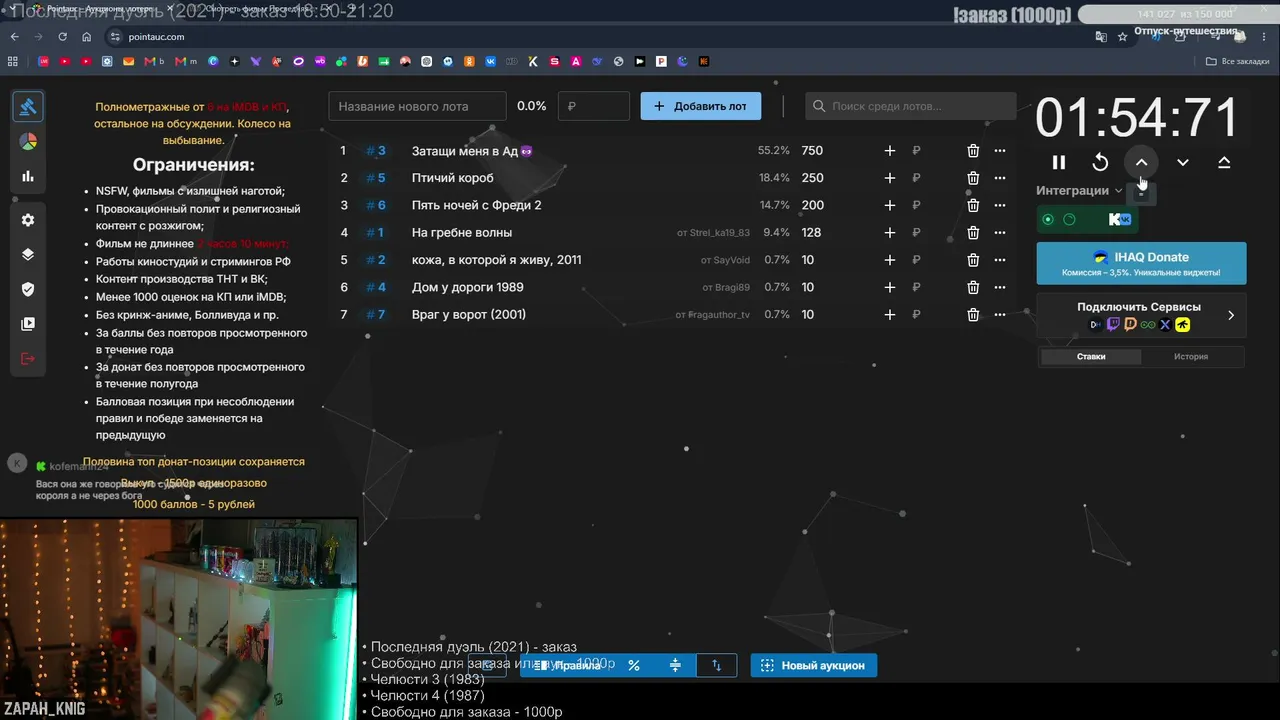Viewport: 1280px width, 720px height.
Task: Switch to the Ставки tab
Action: point(1091,356)
